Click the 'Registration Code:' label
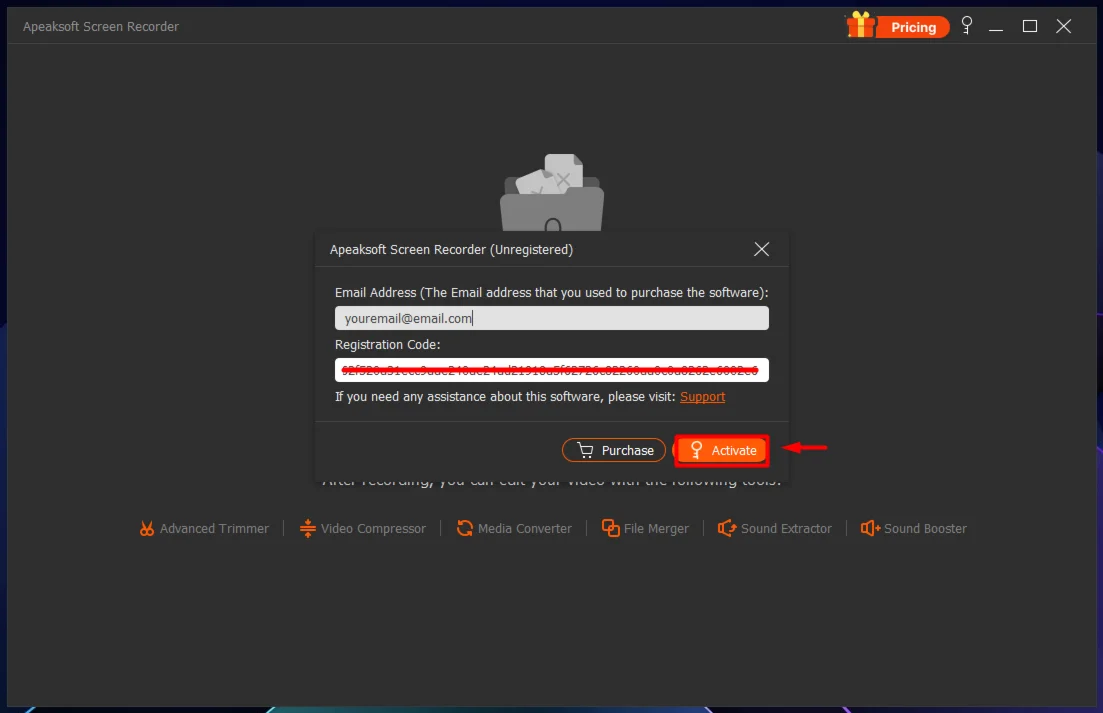Image resolution: width=1103 pixels, height=713 pixels. (x=388, y=345)
